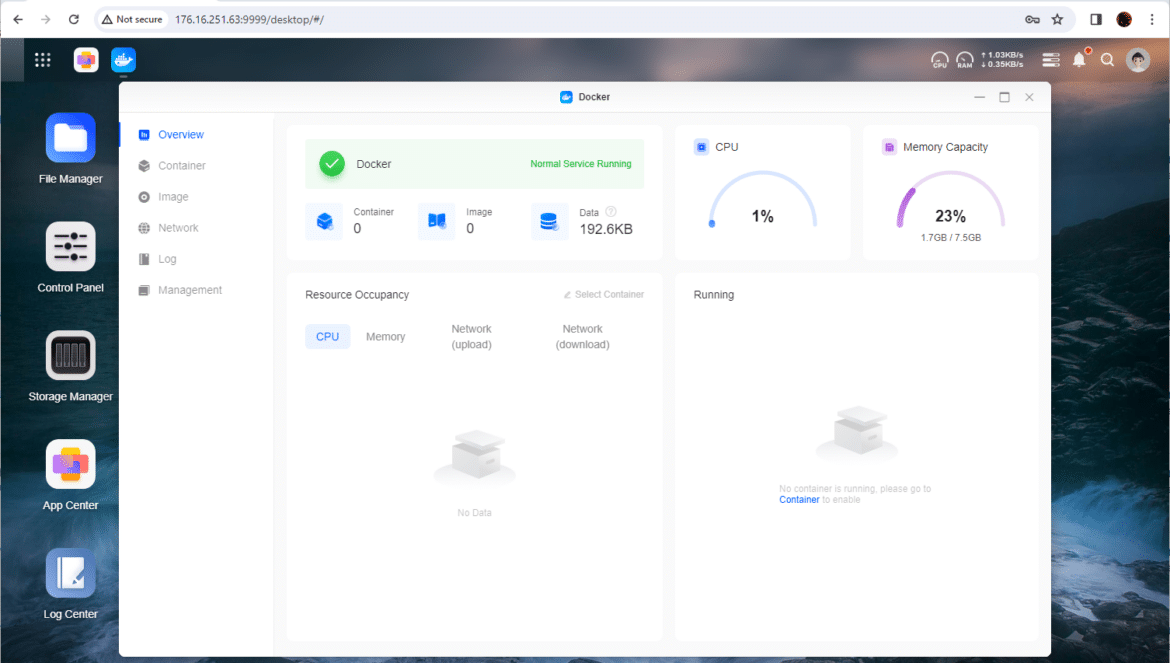Click the 192.6KB data value

606,229
